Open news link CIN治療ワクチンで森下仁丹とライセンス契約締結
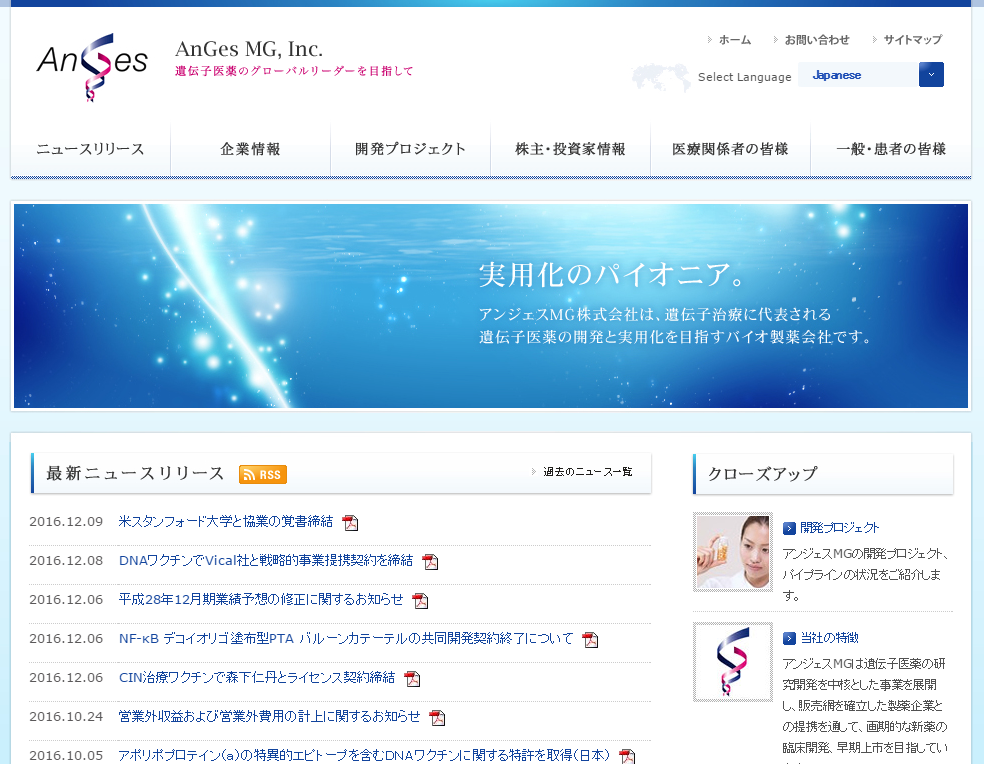This screenshot has height=764, width=984. (x=257, y=677)
